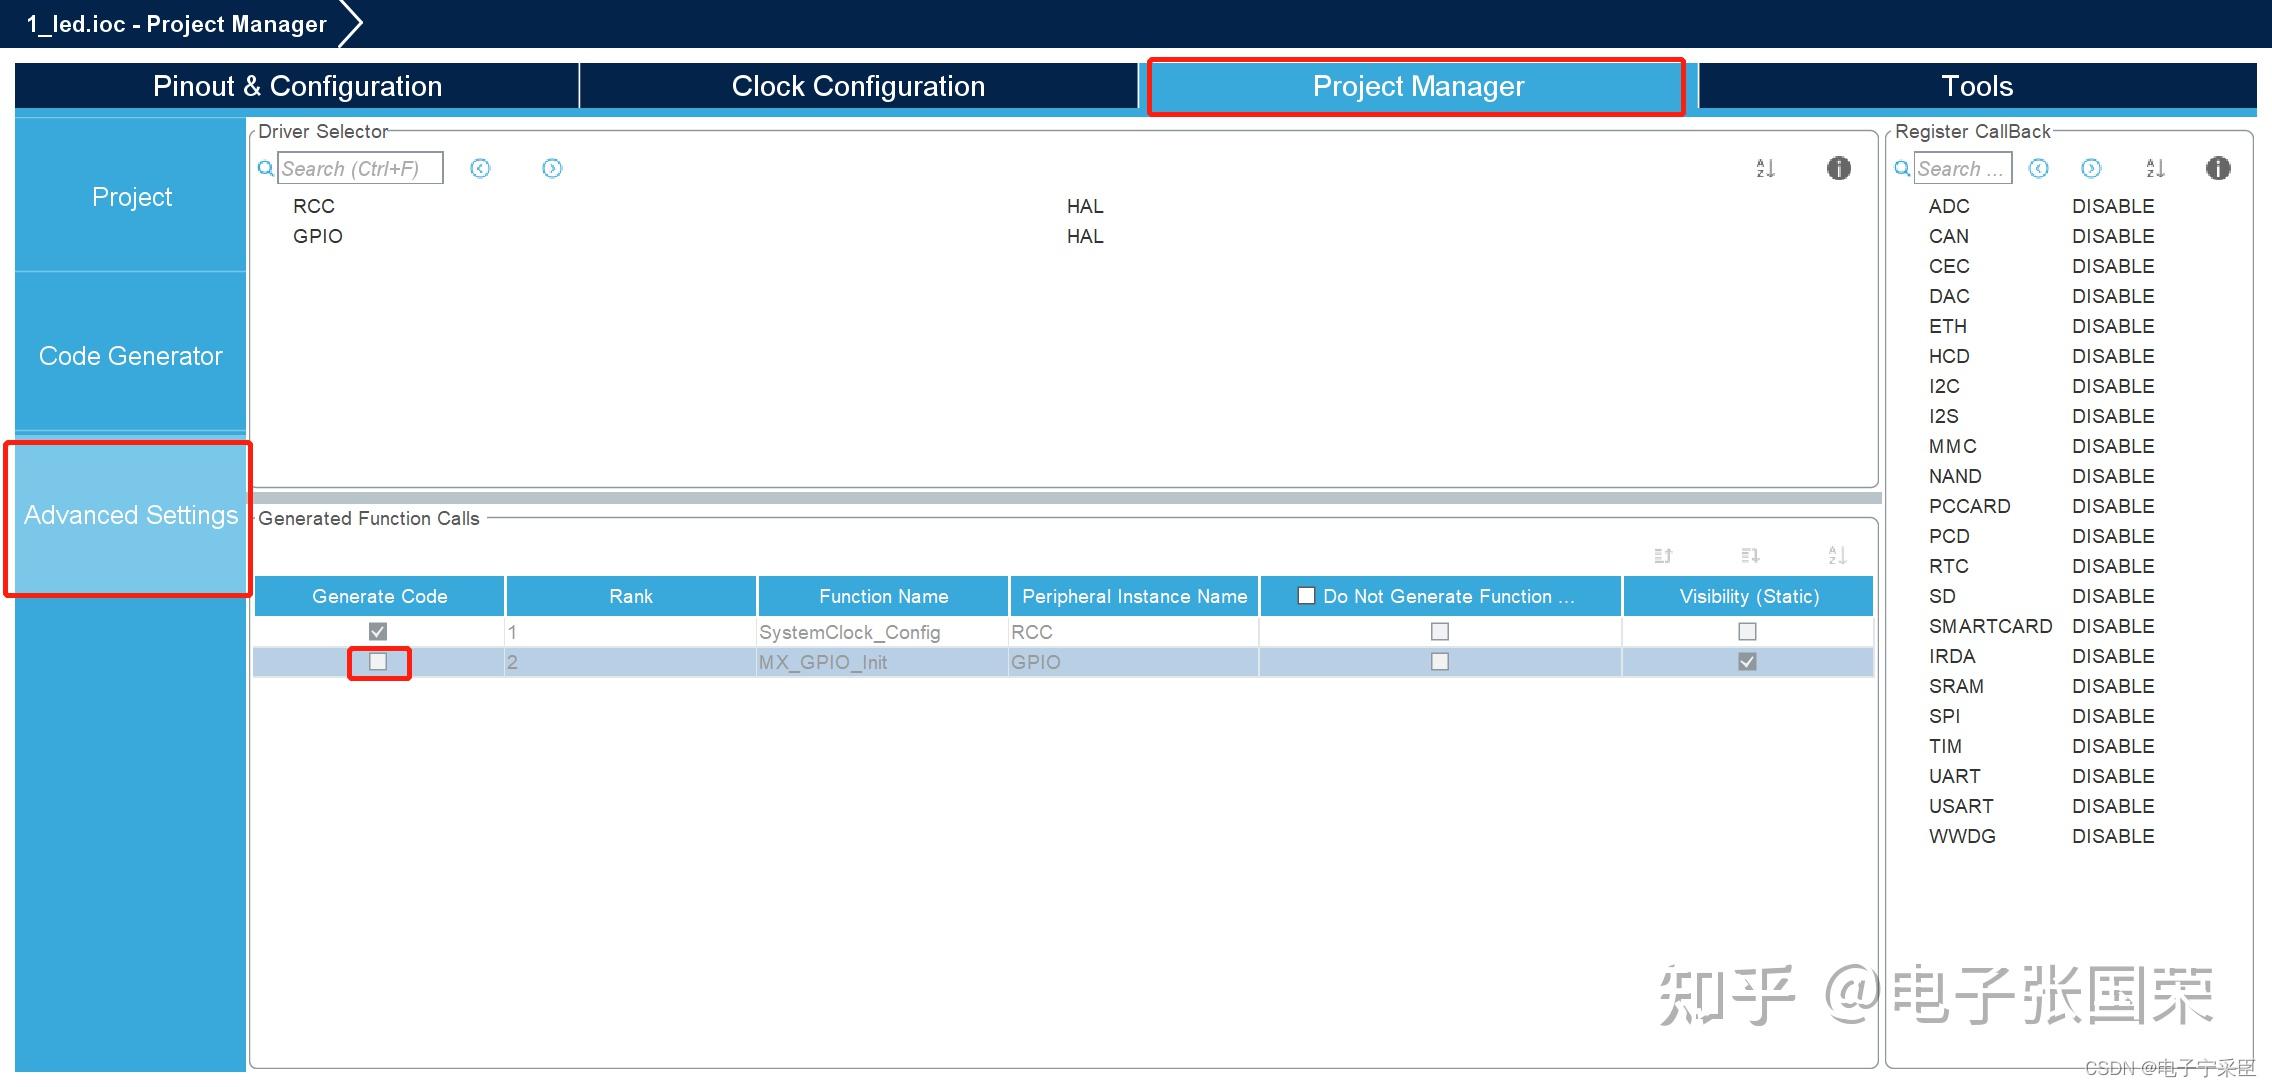Click Driver Selector sort A-Z icon
Image resolution: width=2272 pixels, height=1087 pixels.
pos(1765,168)
